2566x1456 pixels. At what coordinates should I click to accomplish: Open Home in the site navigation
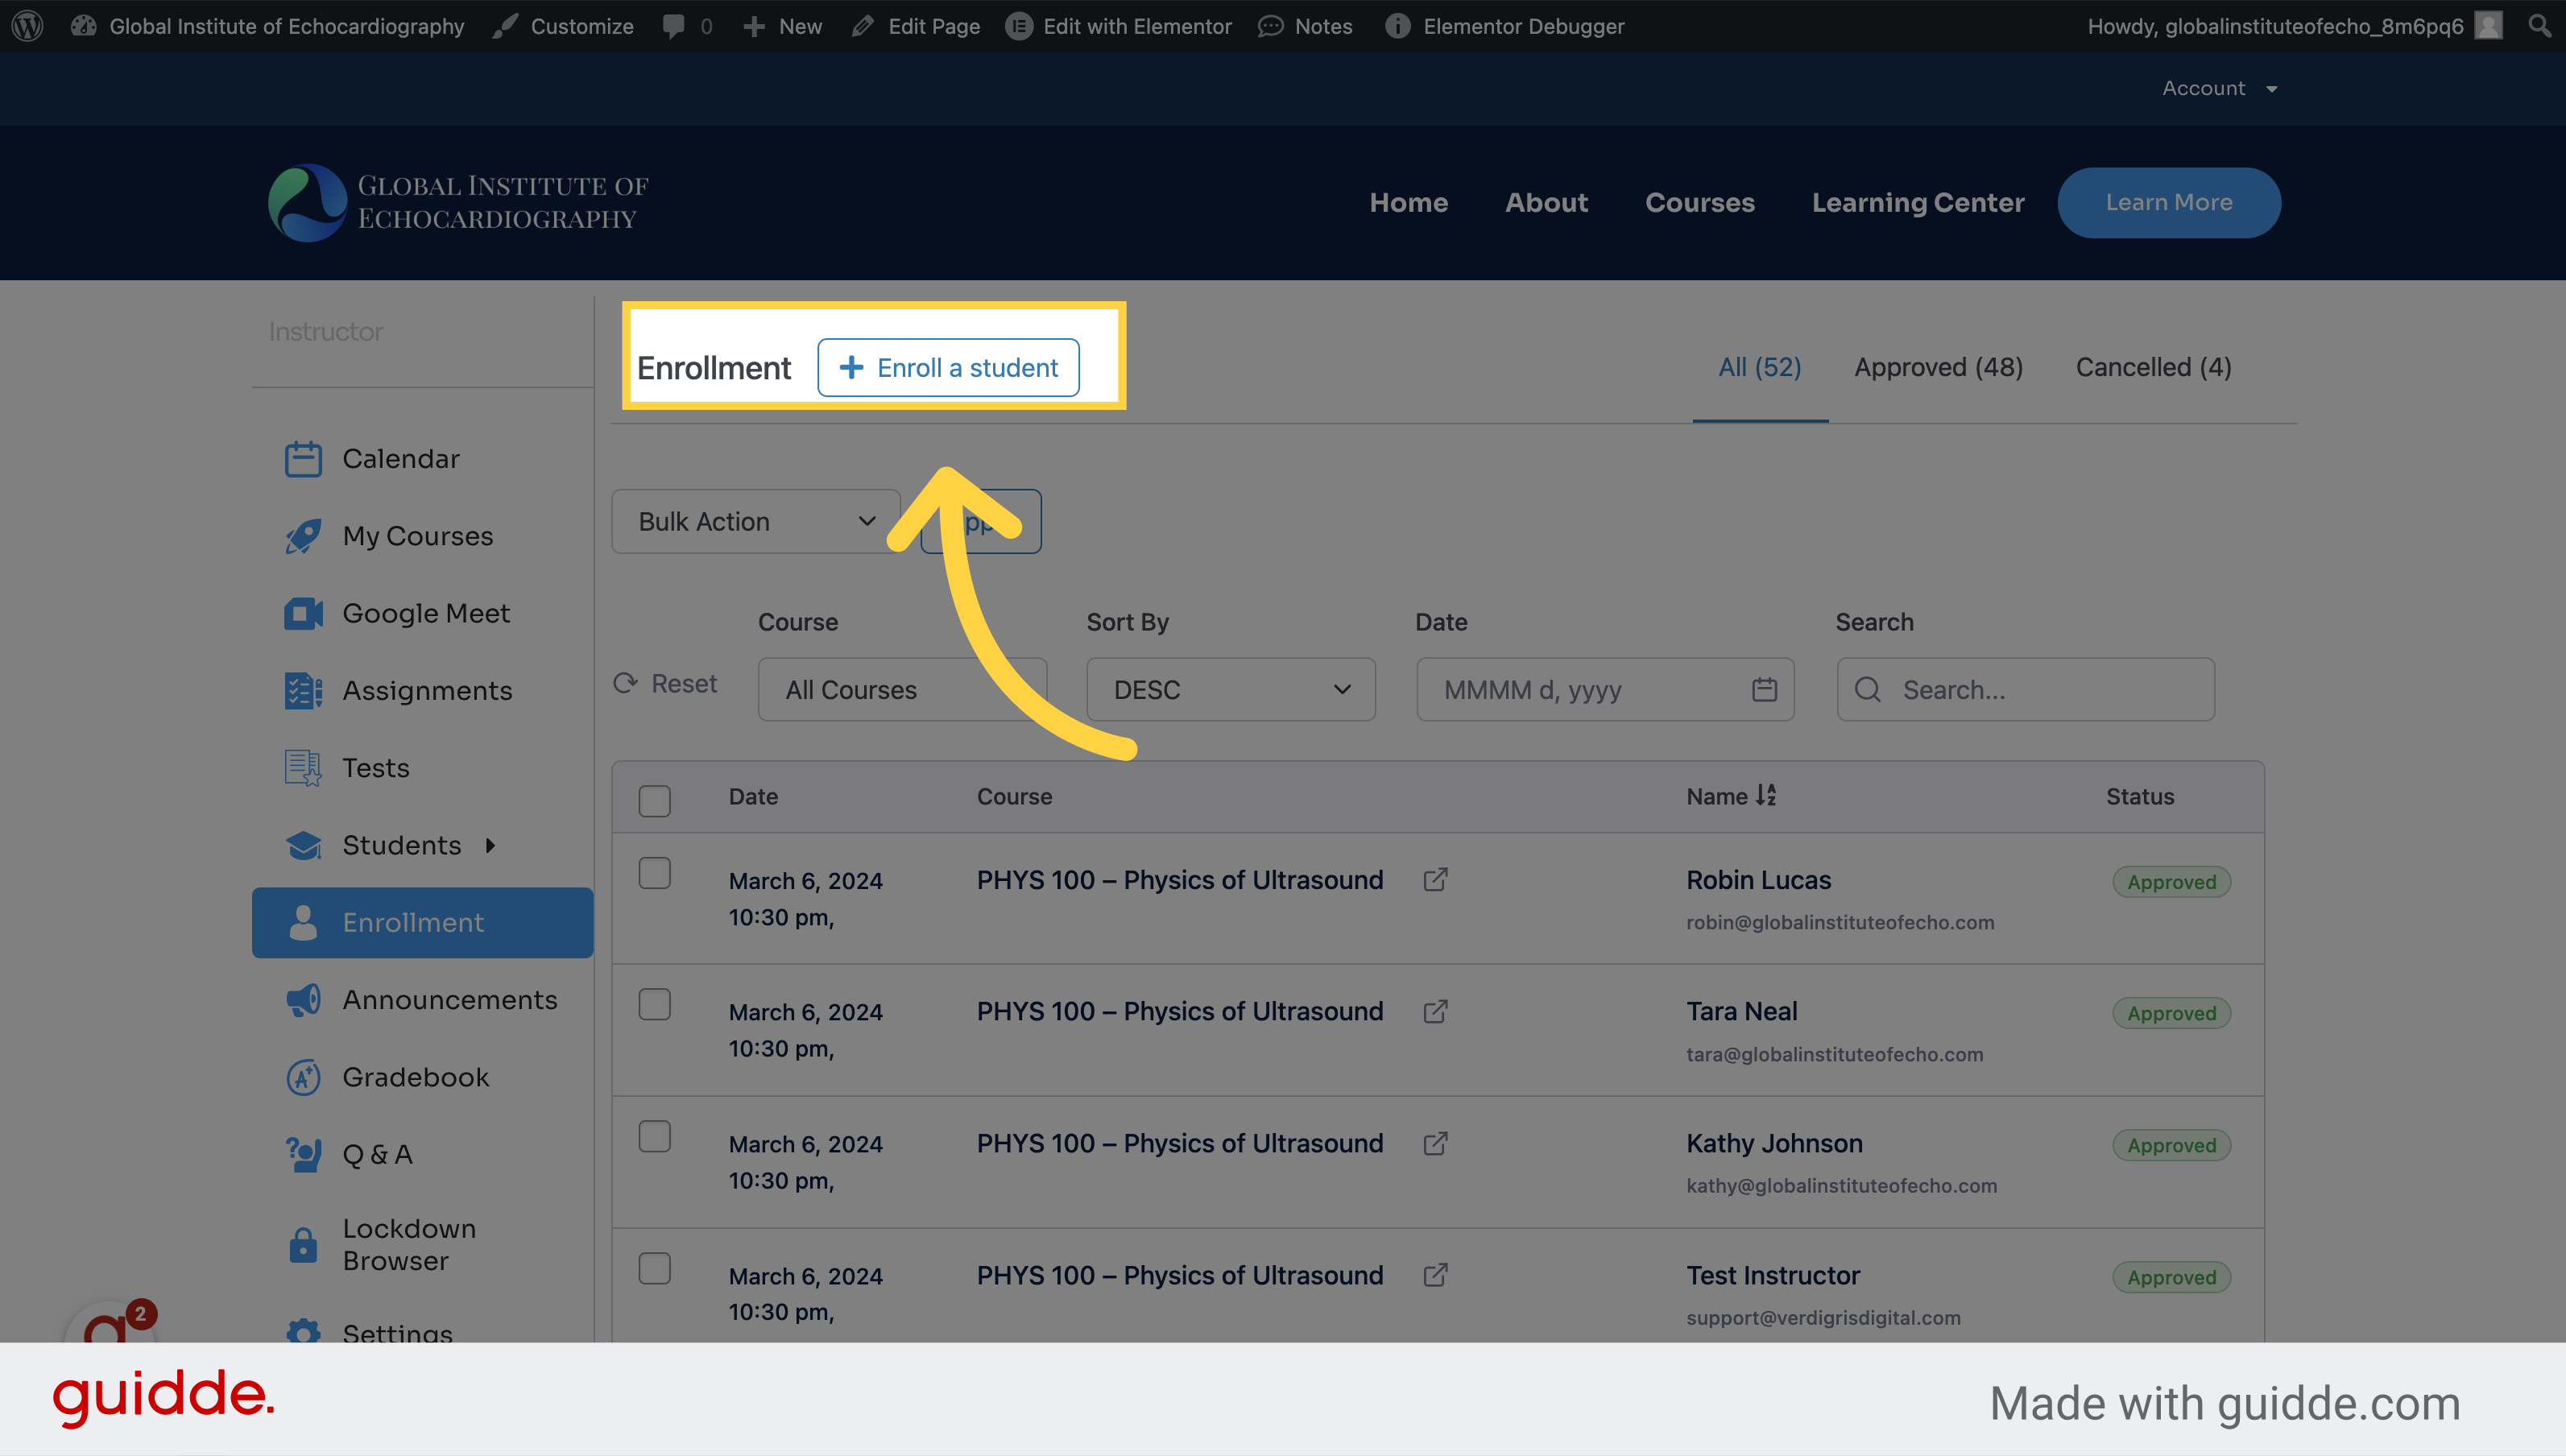1408,202
